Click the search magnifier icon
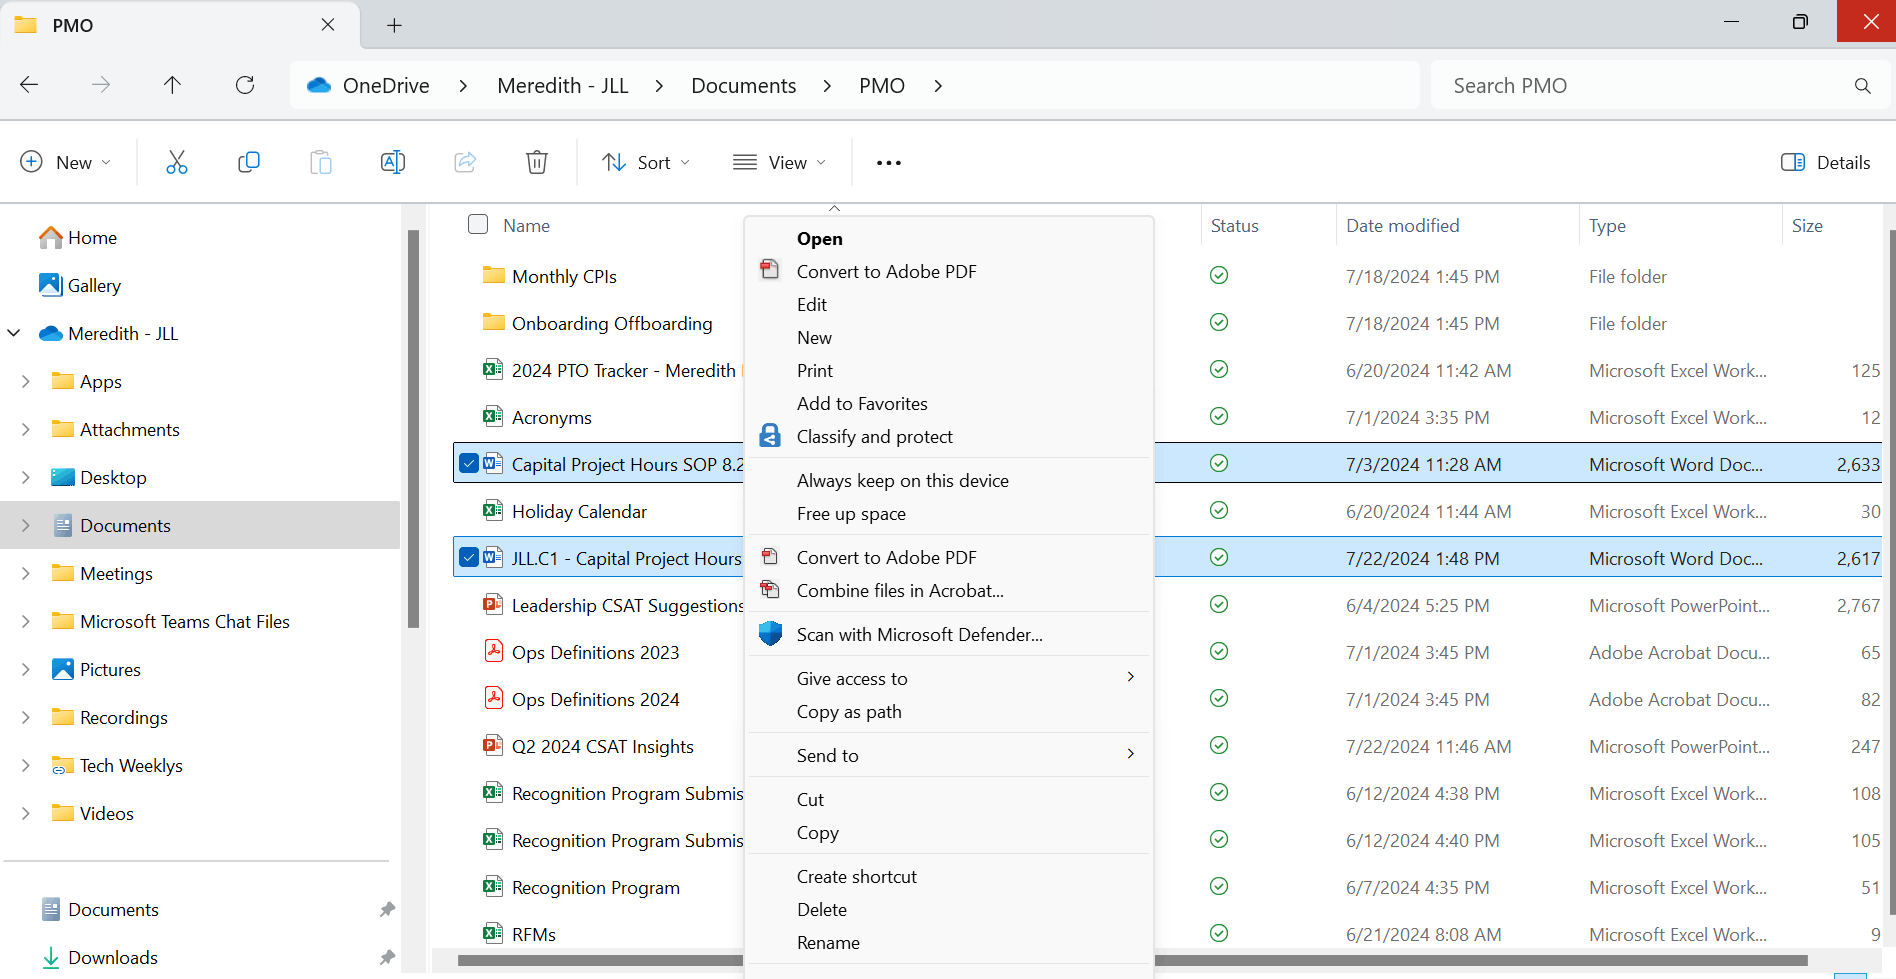 coord(1862,86)
